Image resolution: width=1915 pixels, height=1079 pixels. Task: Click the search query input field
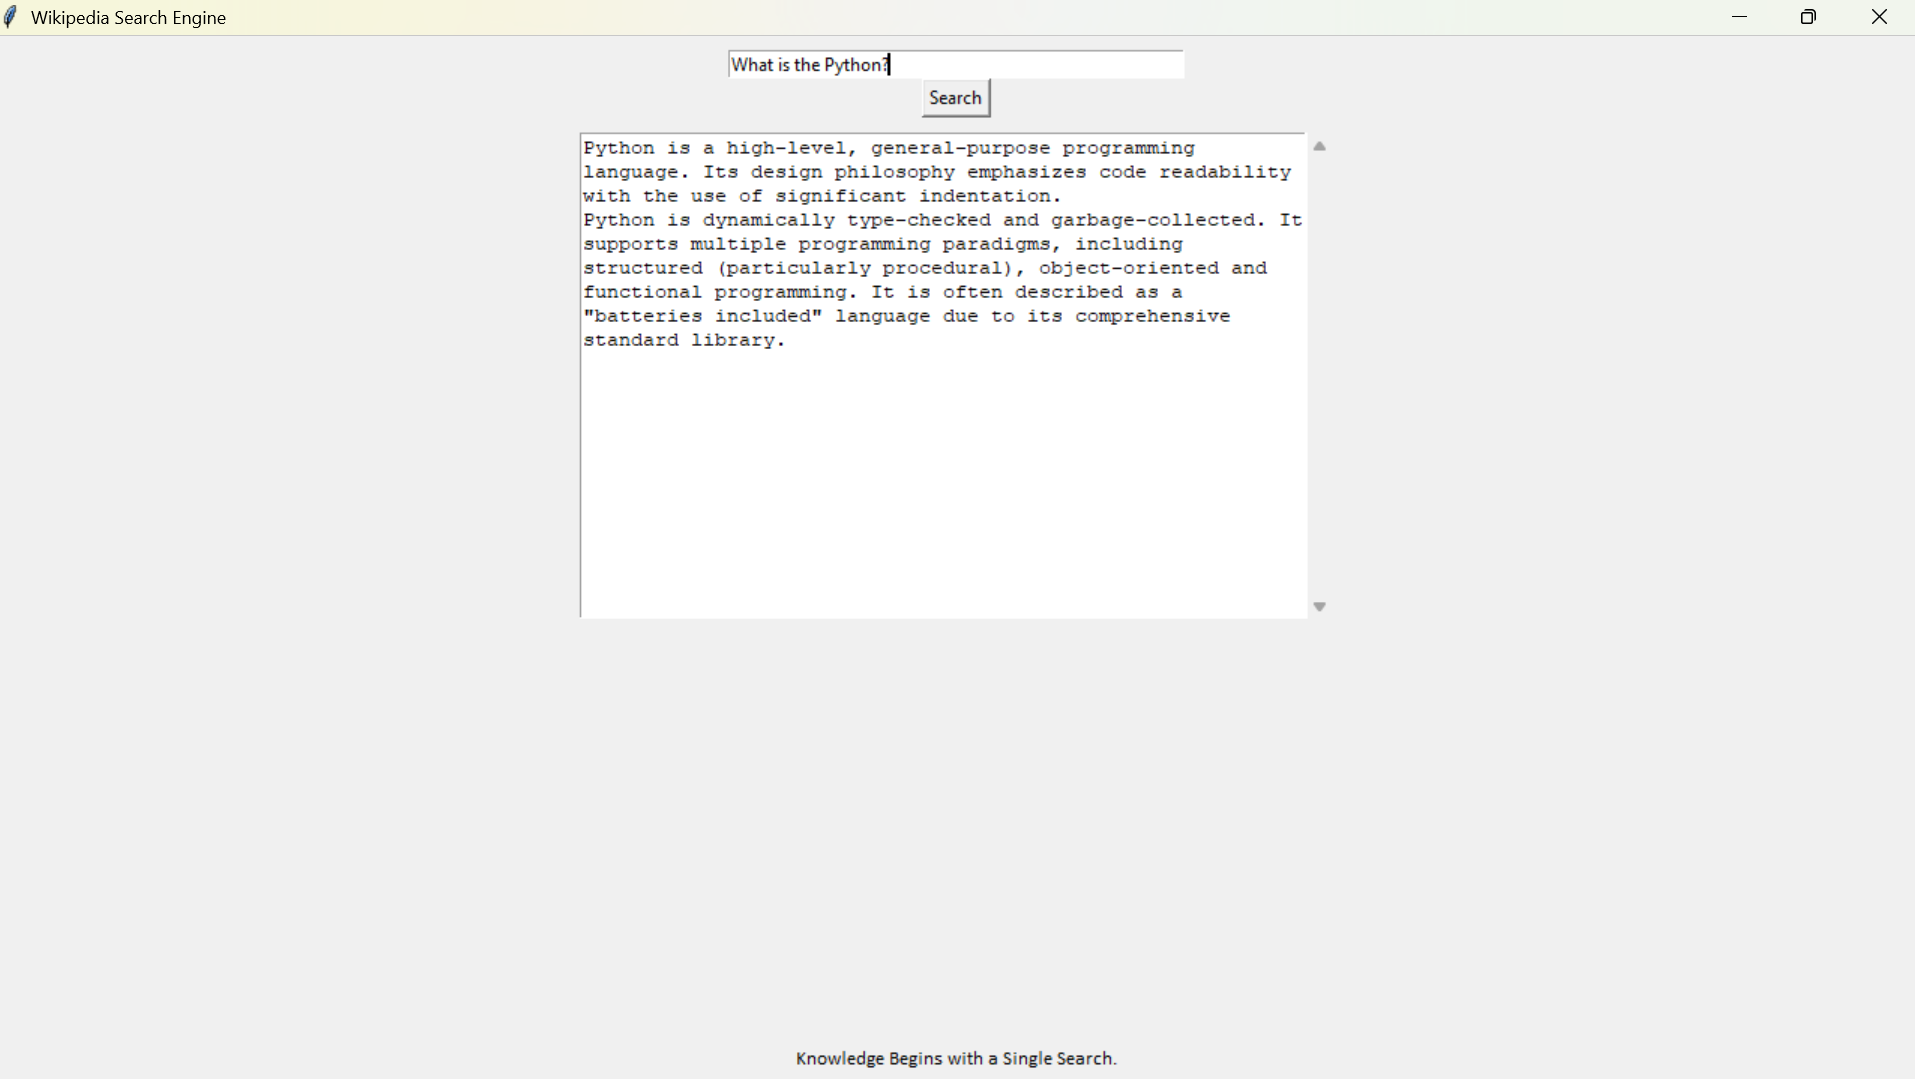coord(1030,65)
